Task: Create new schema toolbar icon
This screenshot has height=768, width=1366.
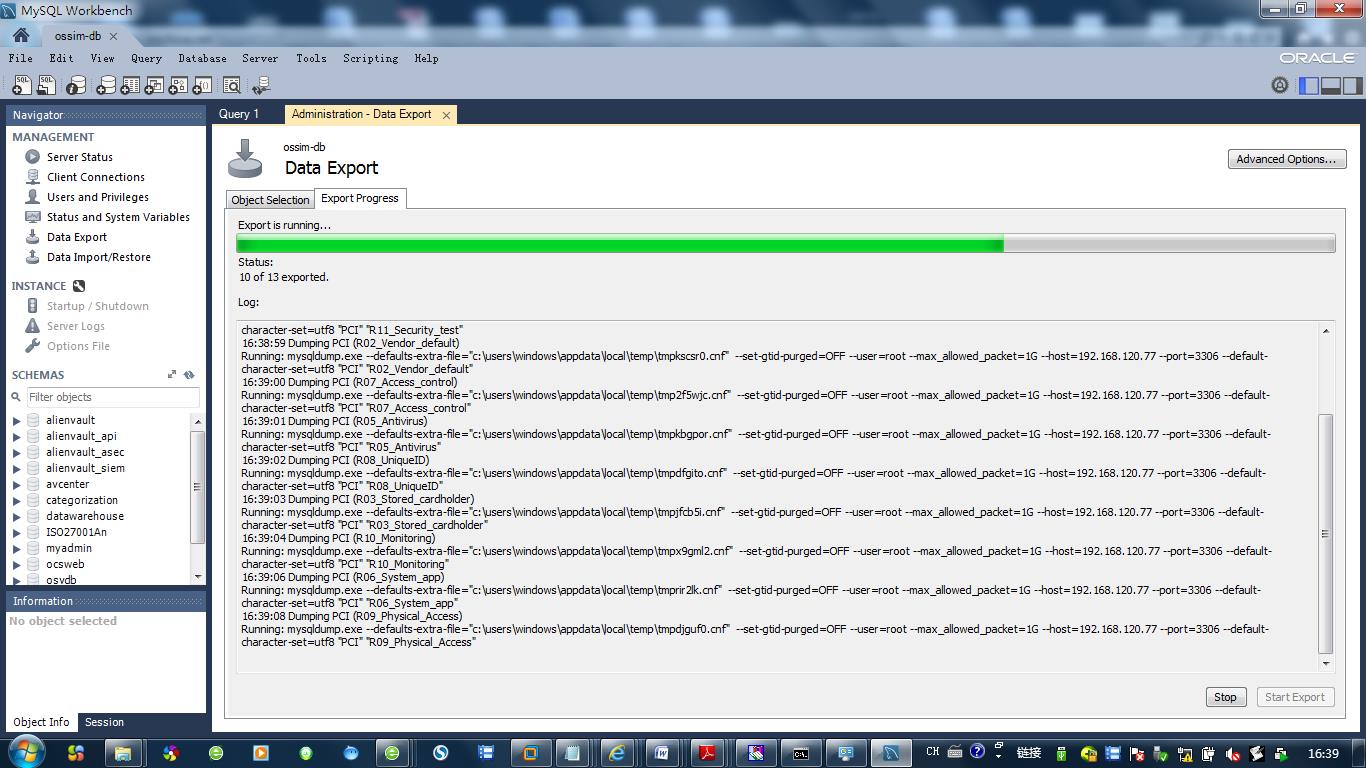Action: [105, 86]
